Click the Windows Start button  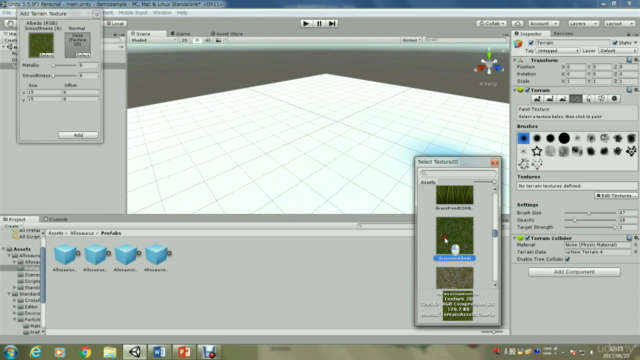(x=11, y=352)
